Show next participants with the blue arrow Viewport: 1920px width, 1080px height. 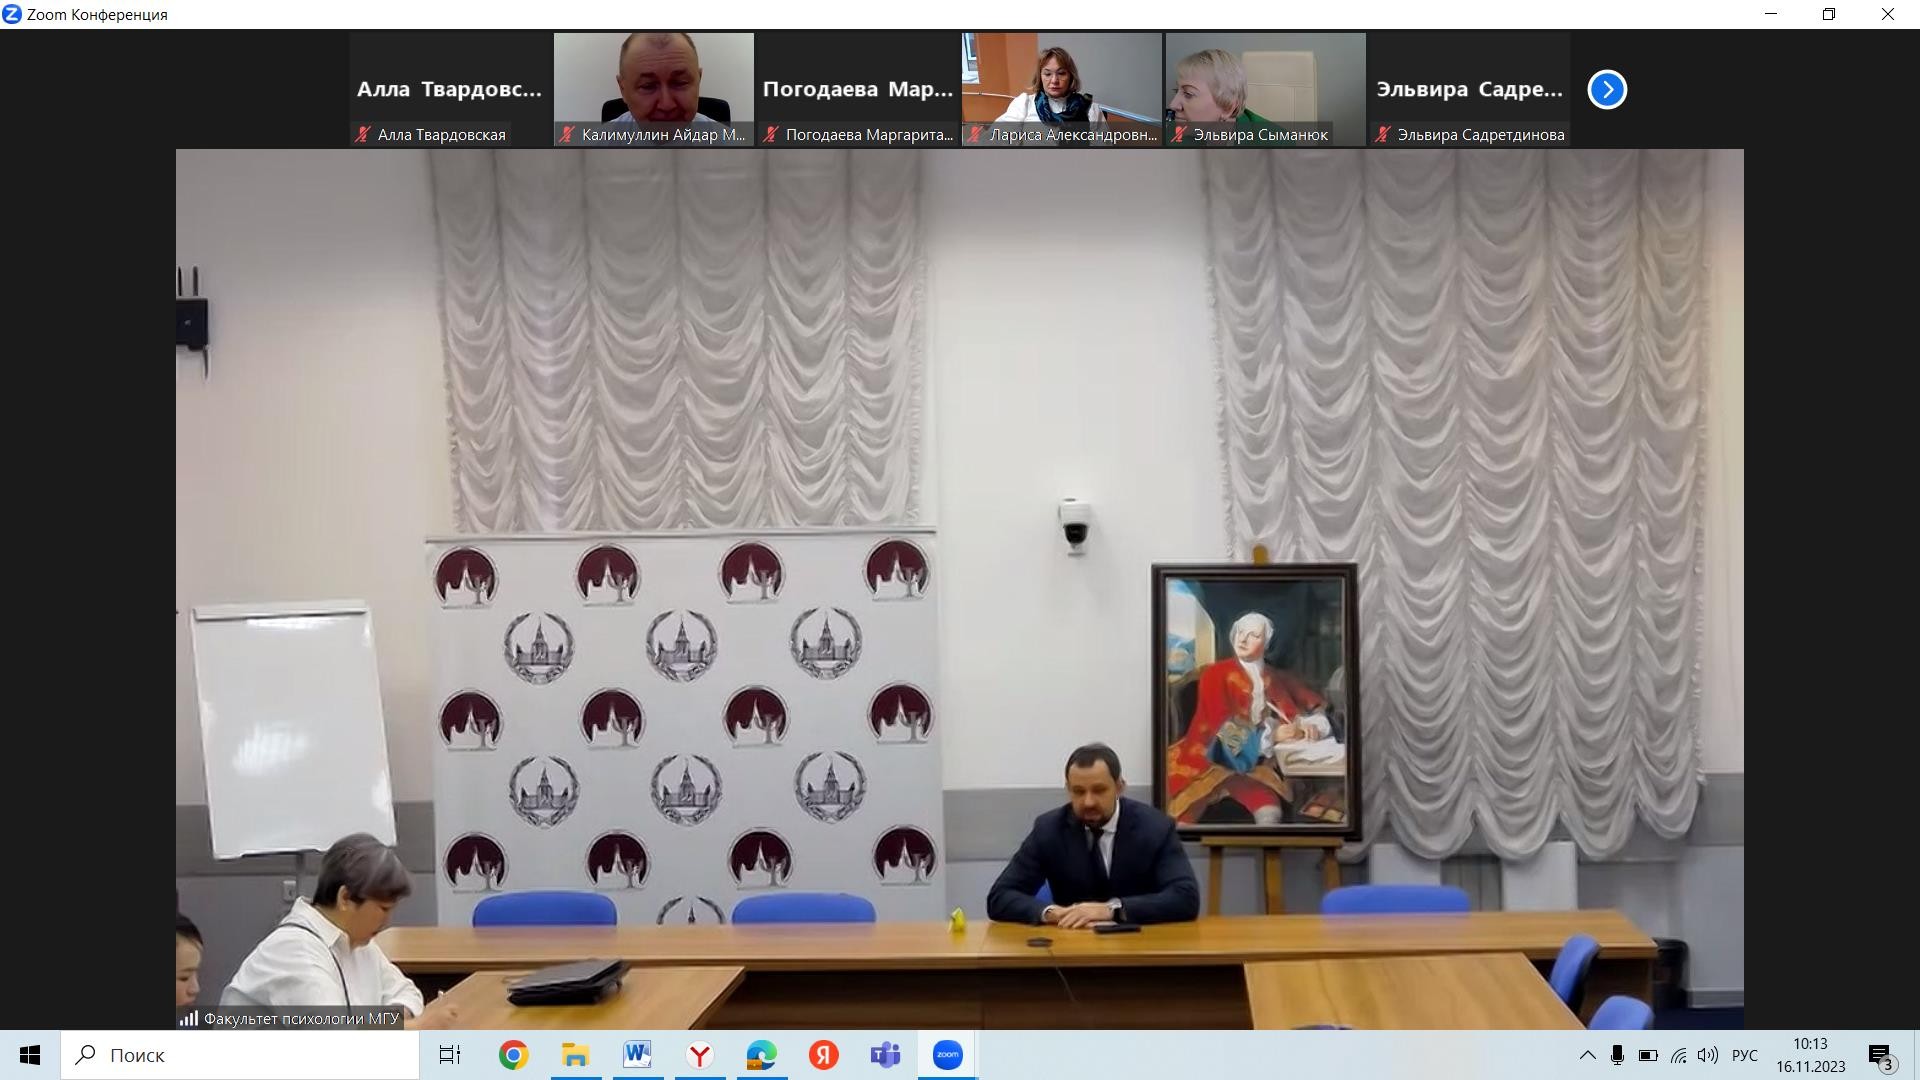[x=1607, y=89]
